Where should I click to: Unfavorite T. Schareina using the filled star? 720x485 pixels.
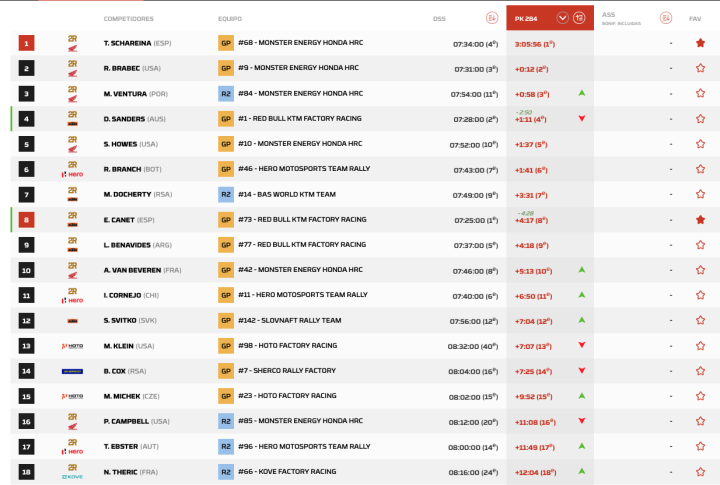coord(700,43)
